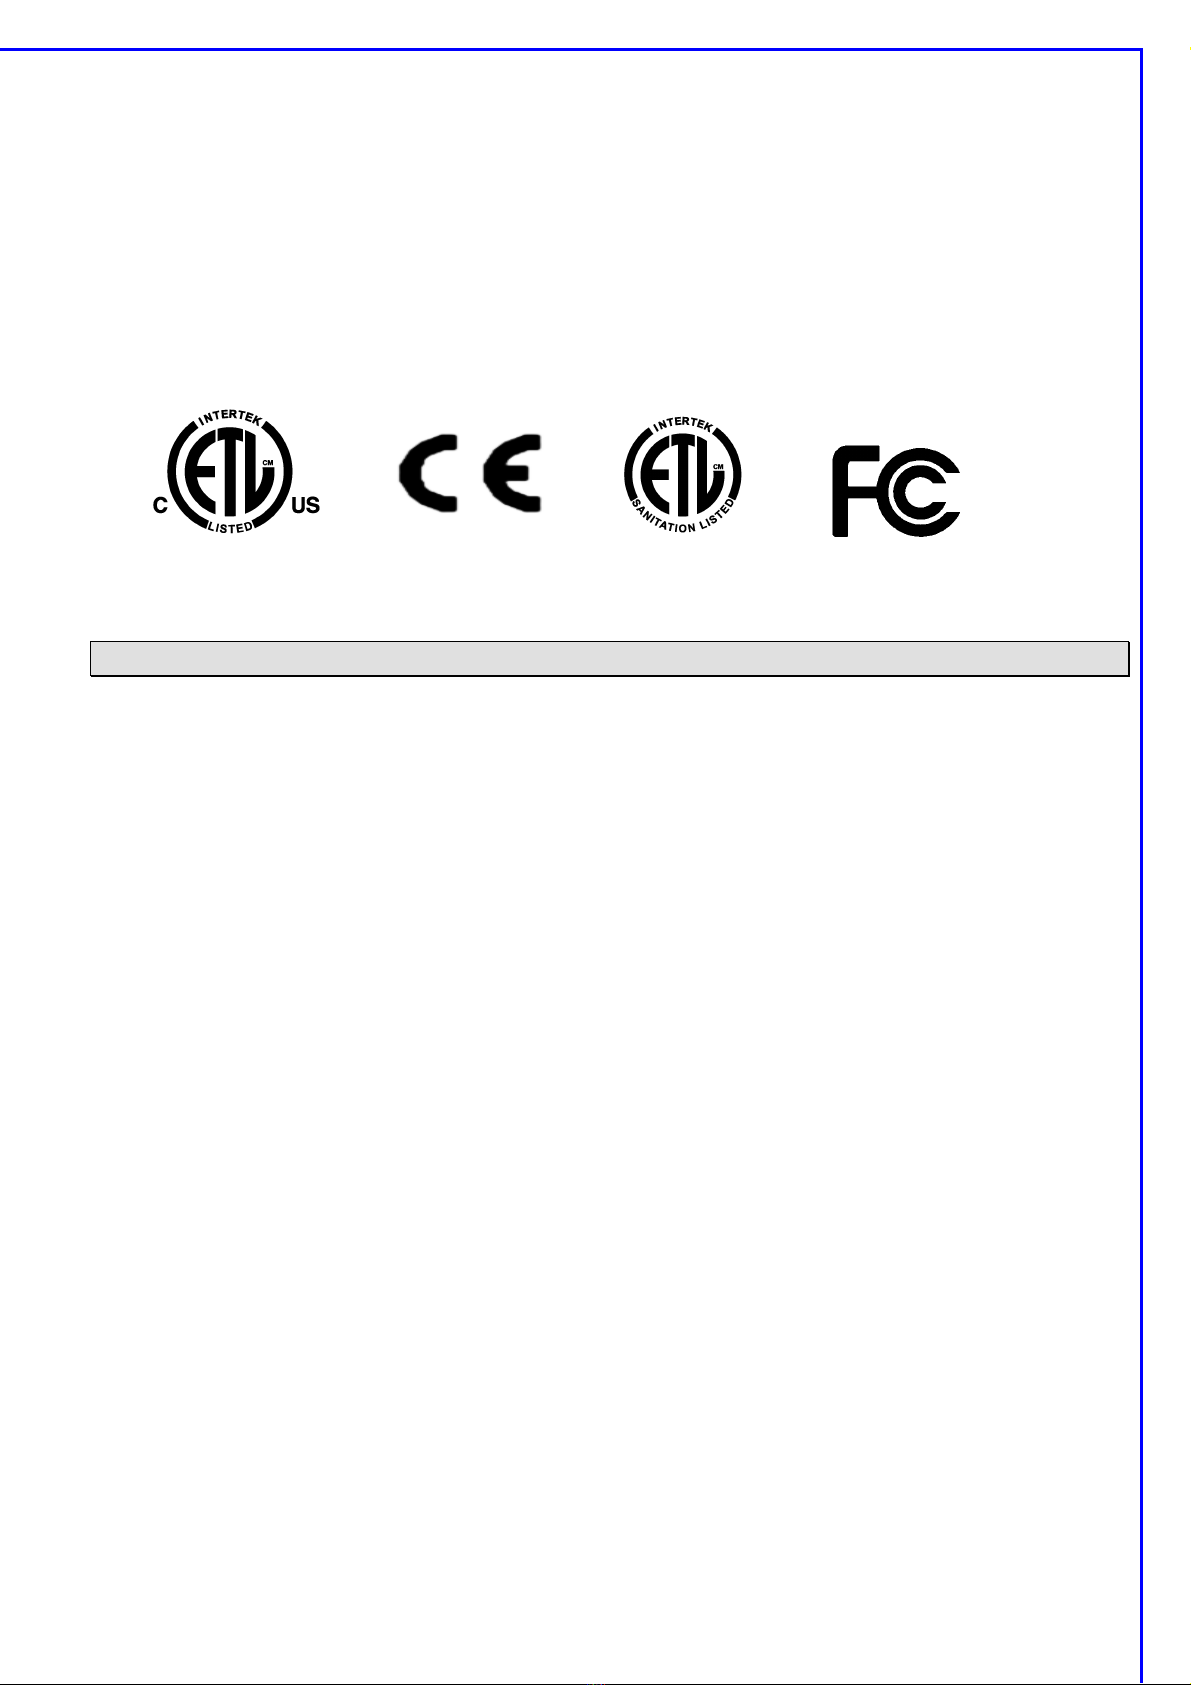Click the ETL Listed C/US certification logo
This screenshot has height=1685, width=1191.
tap(236, 473)
